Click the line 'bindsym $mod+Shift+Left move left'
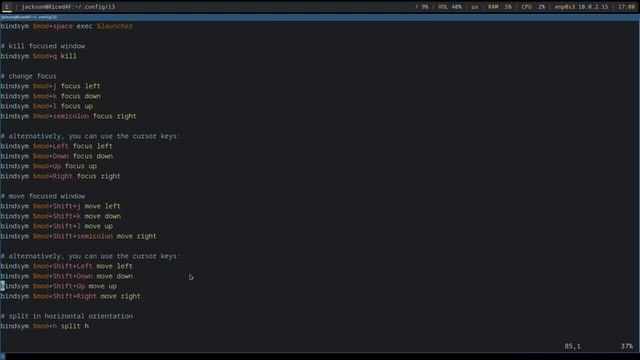Screen dimensions: 640x360 67,266
